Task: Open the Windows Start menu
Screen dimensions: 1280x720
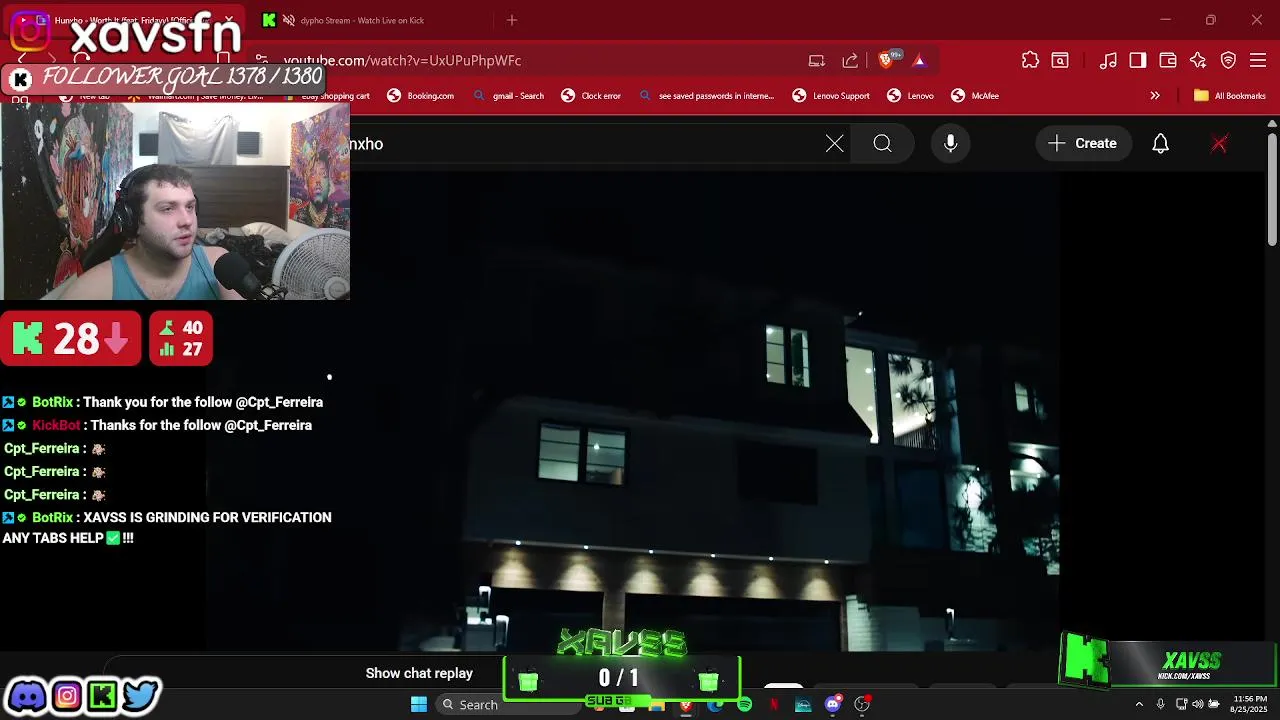Action: pos(419,704)
